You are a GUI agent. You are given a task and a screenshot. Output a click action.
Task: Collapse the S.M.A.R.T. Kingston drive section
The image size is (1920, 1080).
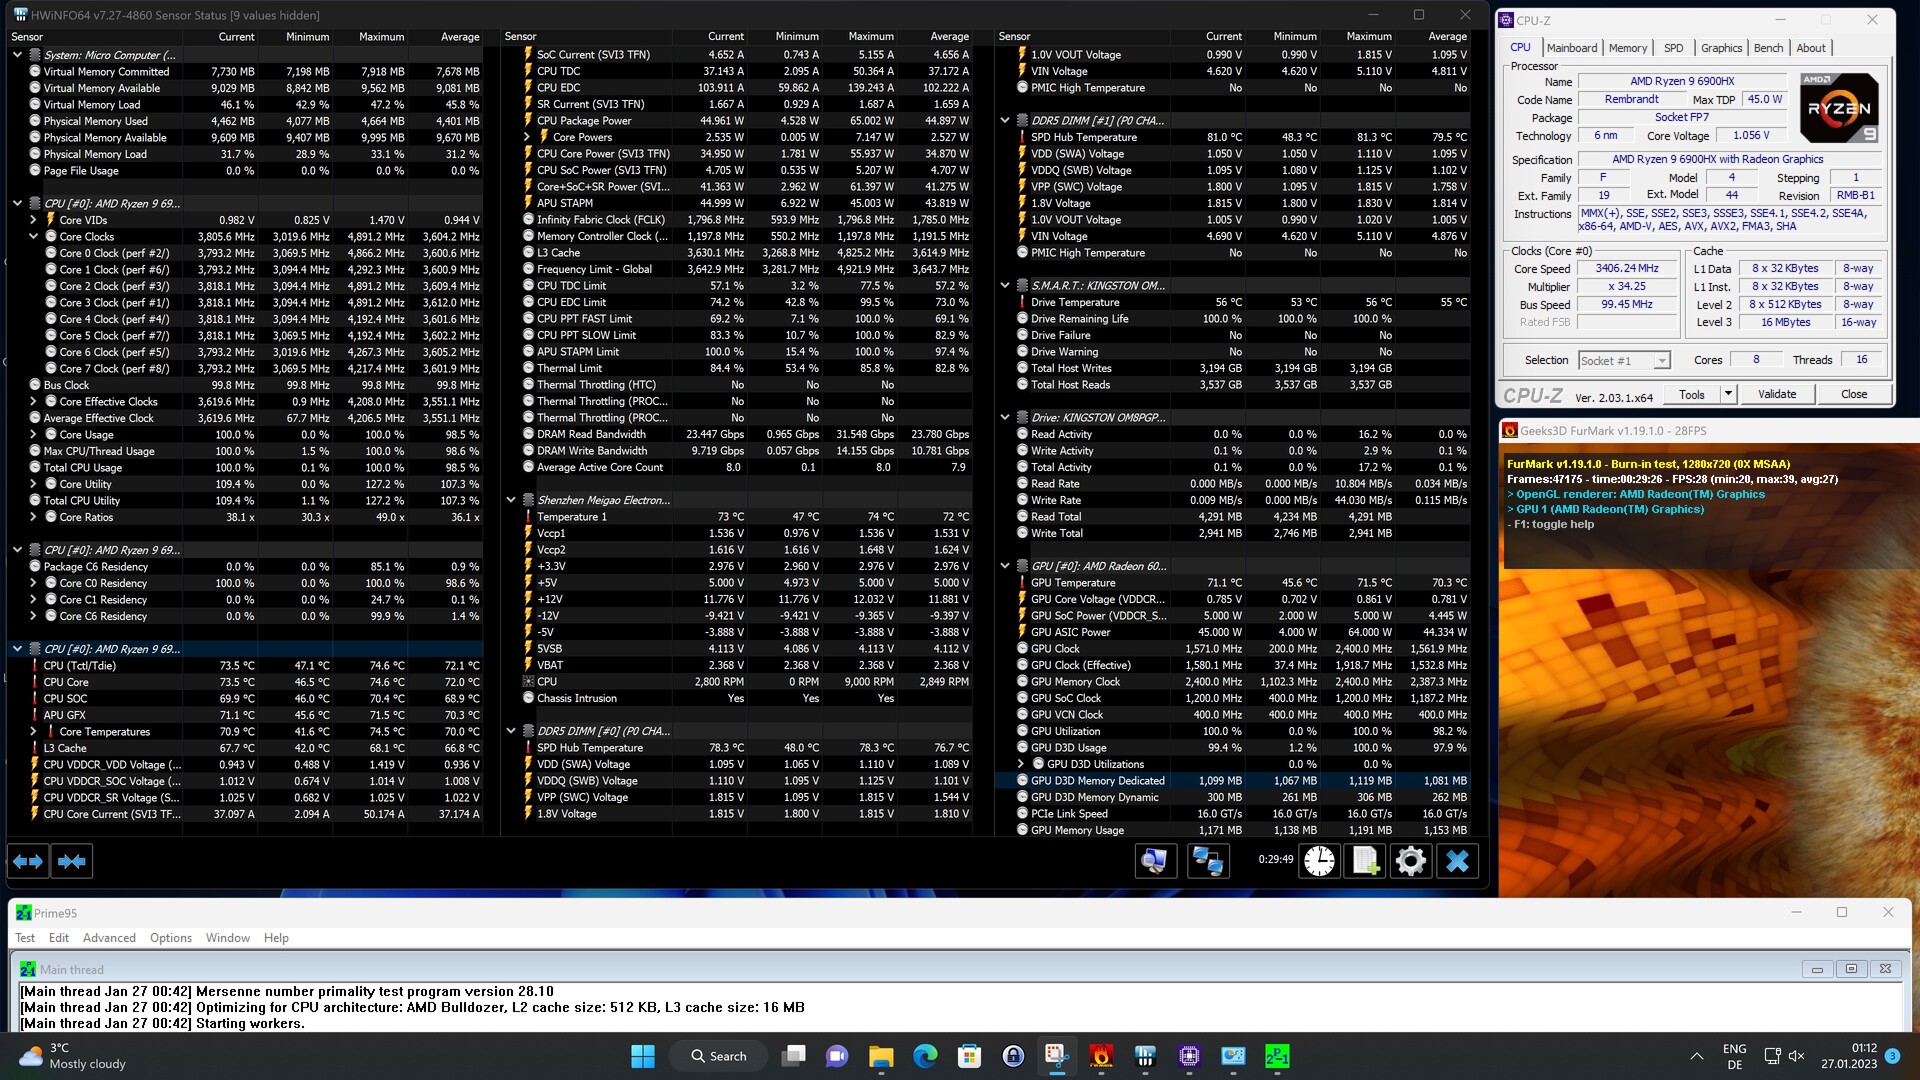point(1005,286)
